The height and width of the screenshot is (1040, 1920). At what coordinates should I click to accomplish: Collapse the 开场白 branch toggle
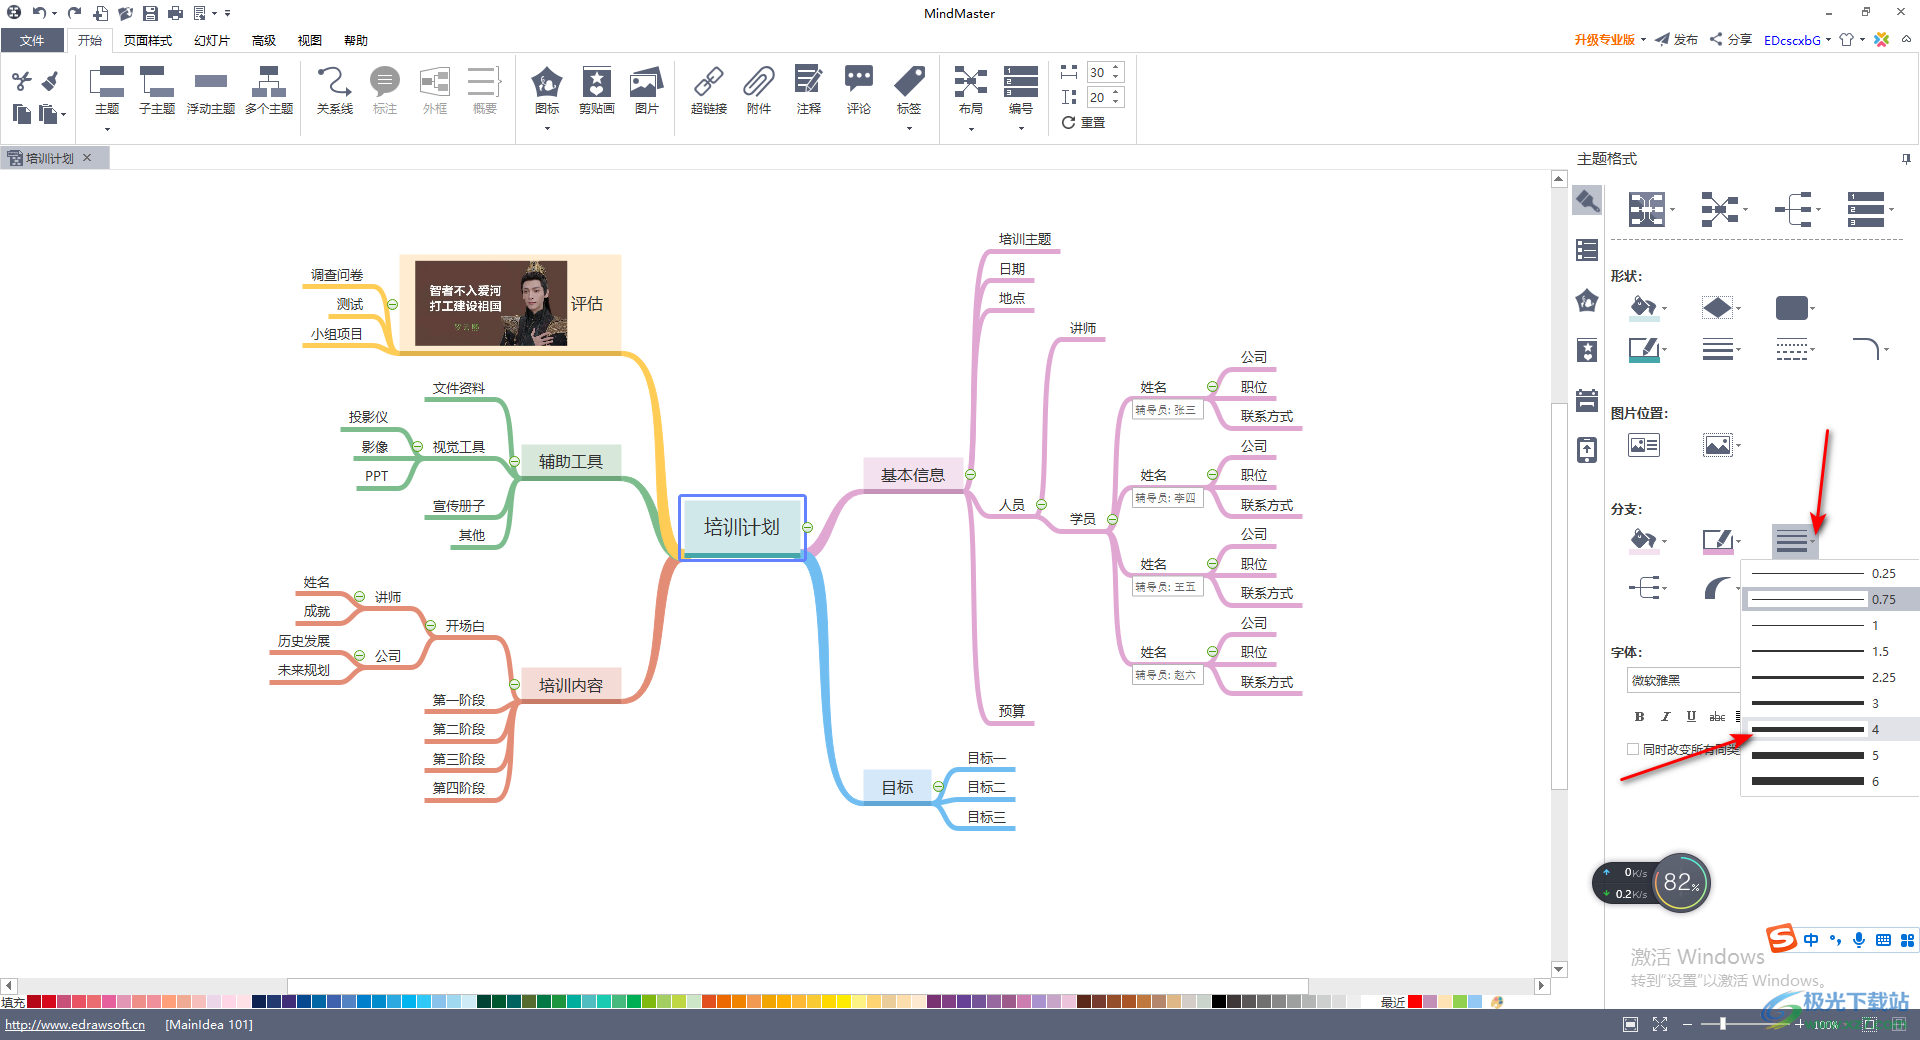pyautogui.click(x=430, y=626)
